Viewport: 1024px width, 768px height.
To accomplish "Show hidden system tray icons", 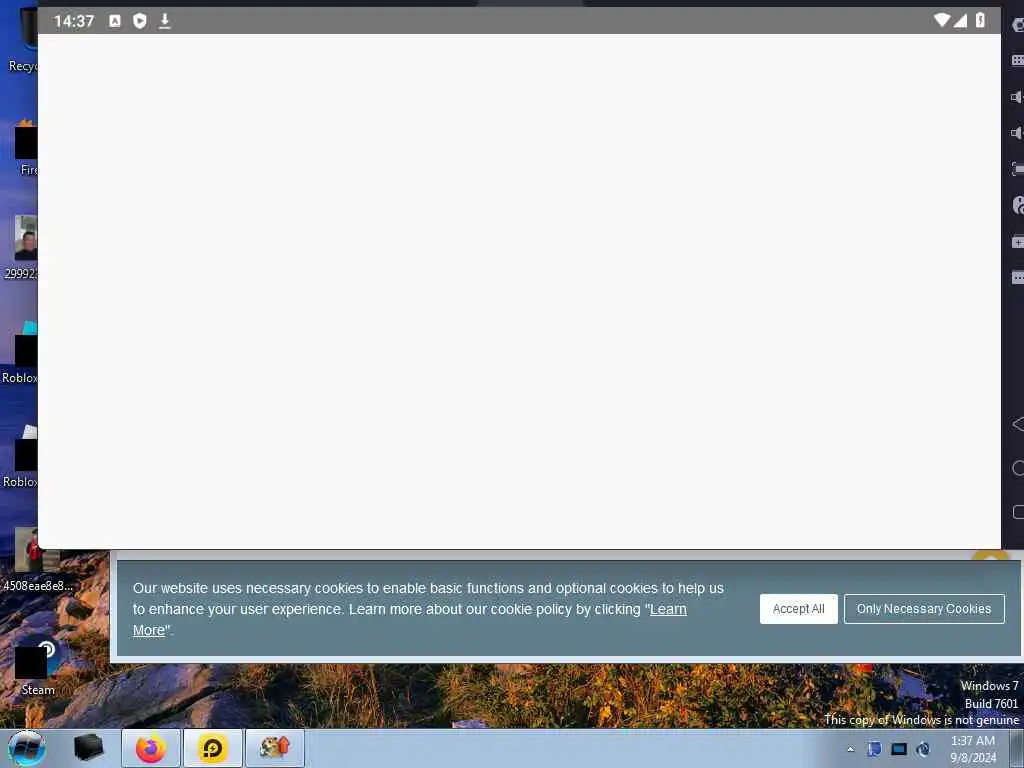I will (850, 750).
